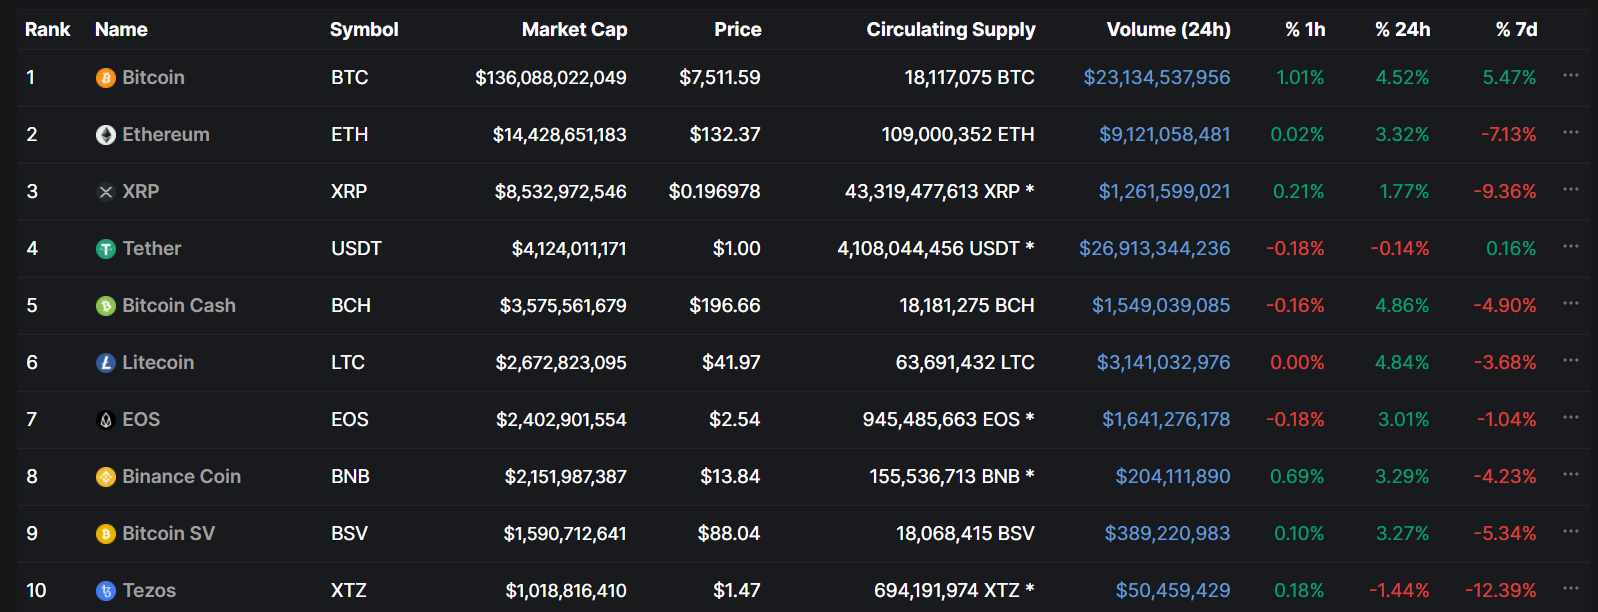Click Bitcoin's 24h volume $23,134,537,956
The image size is (1598, 612).
coord(1156,78)
